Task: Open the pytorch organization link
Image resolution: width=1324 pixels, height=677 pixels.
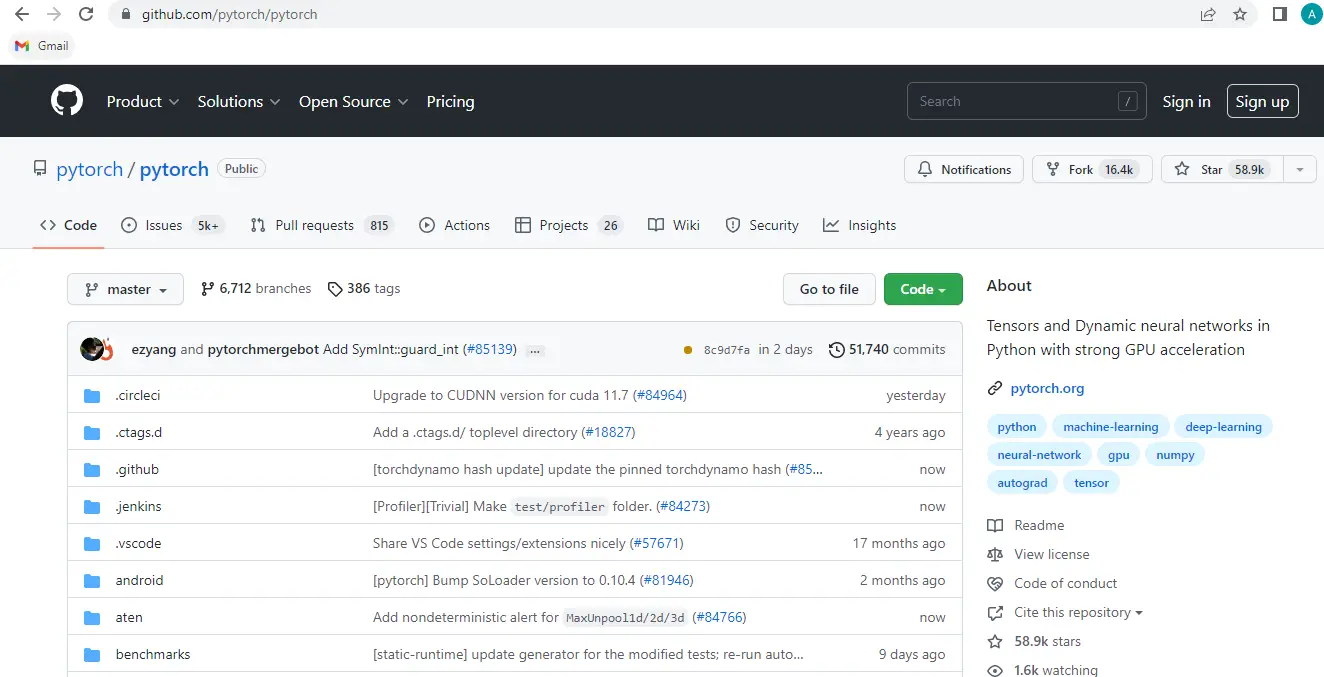Action: (90, 169)
